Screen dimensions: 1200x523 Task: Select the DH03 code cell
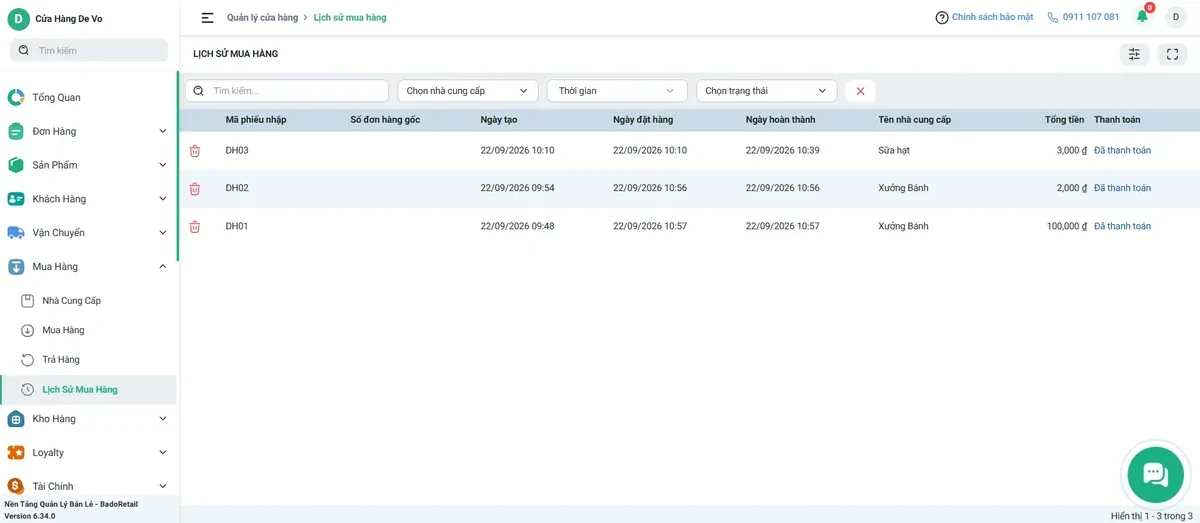tap(237, 151)
